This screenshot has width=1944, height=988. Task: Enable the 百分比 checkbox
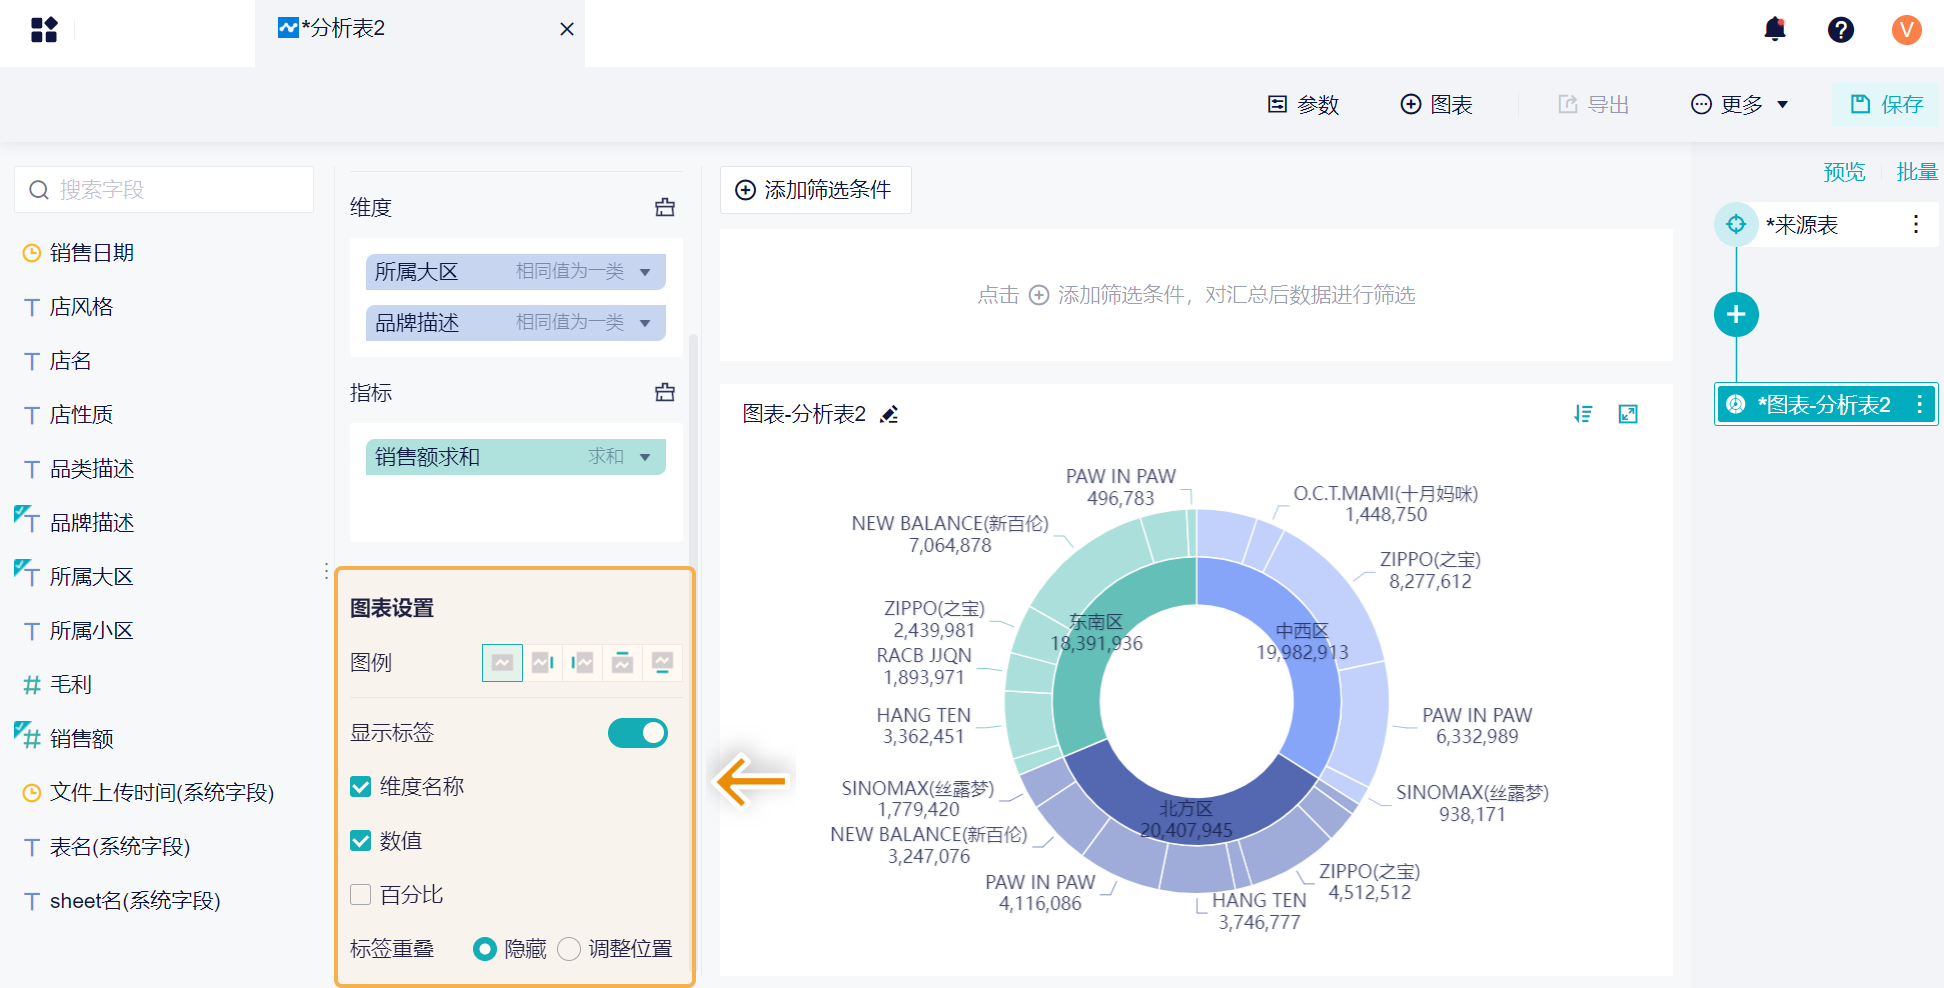tap(361, 895)
